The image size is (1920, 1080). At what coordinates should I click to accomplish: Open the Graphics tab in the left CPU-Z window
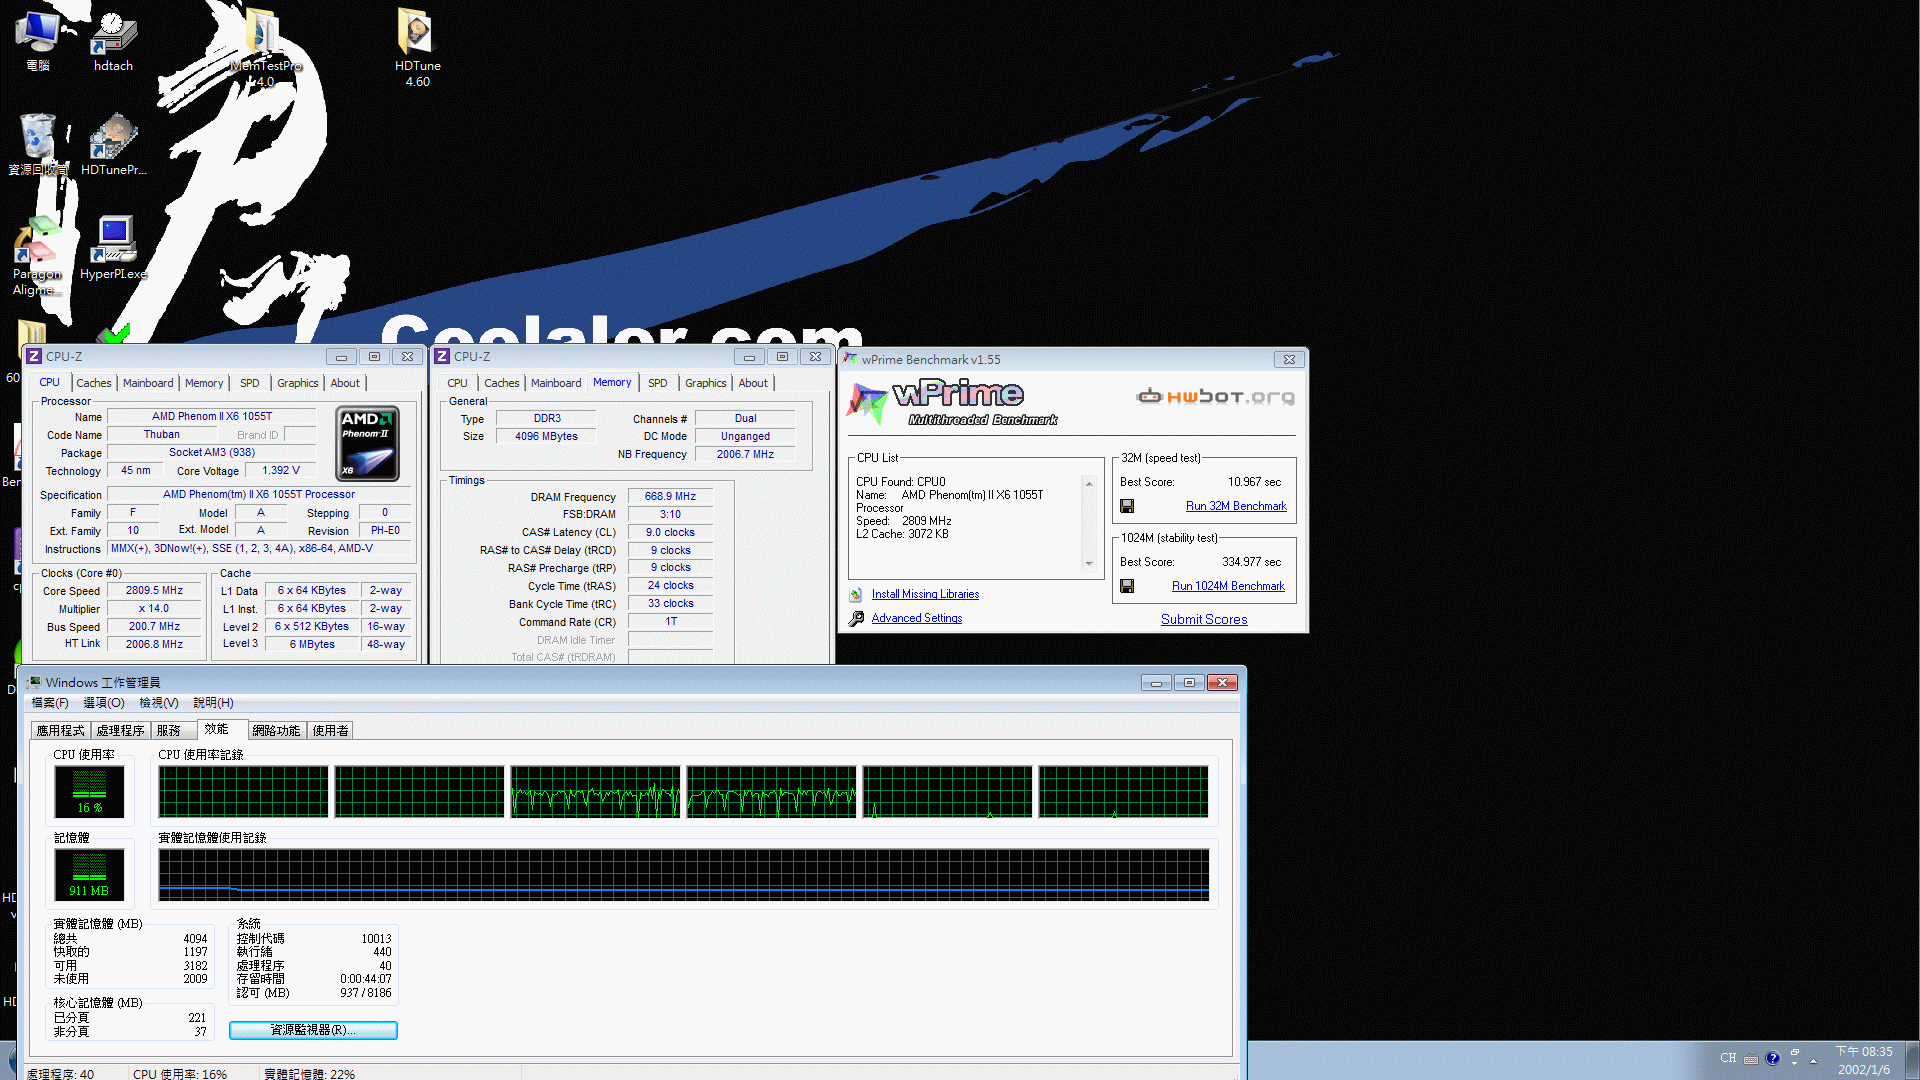(x=298, y=383)
